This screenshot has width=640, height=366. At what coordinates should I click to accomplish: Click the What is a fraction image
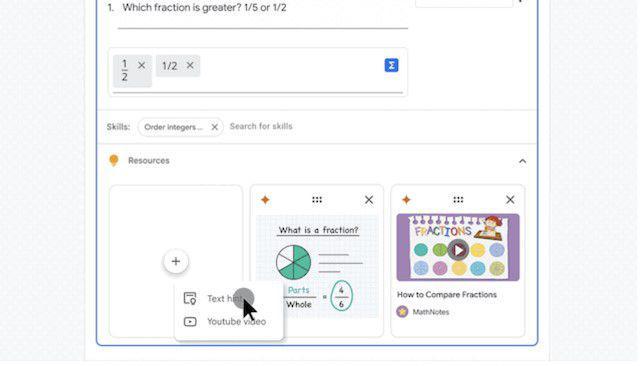click(x=317, y=267)
